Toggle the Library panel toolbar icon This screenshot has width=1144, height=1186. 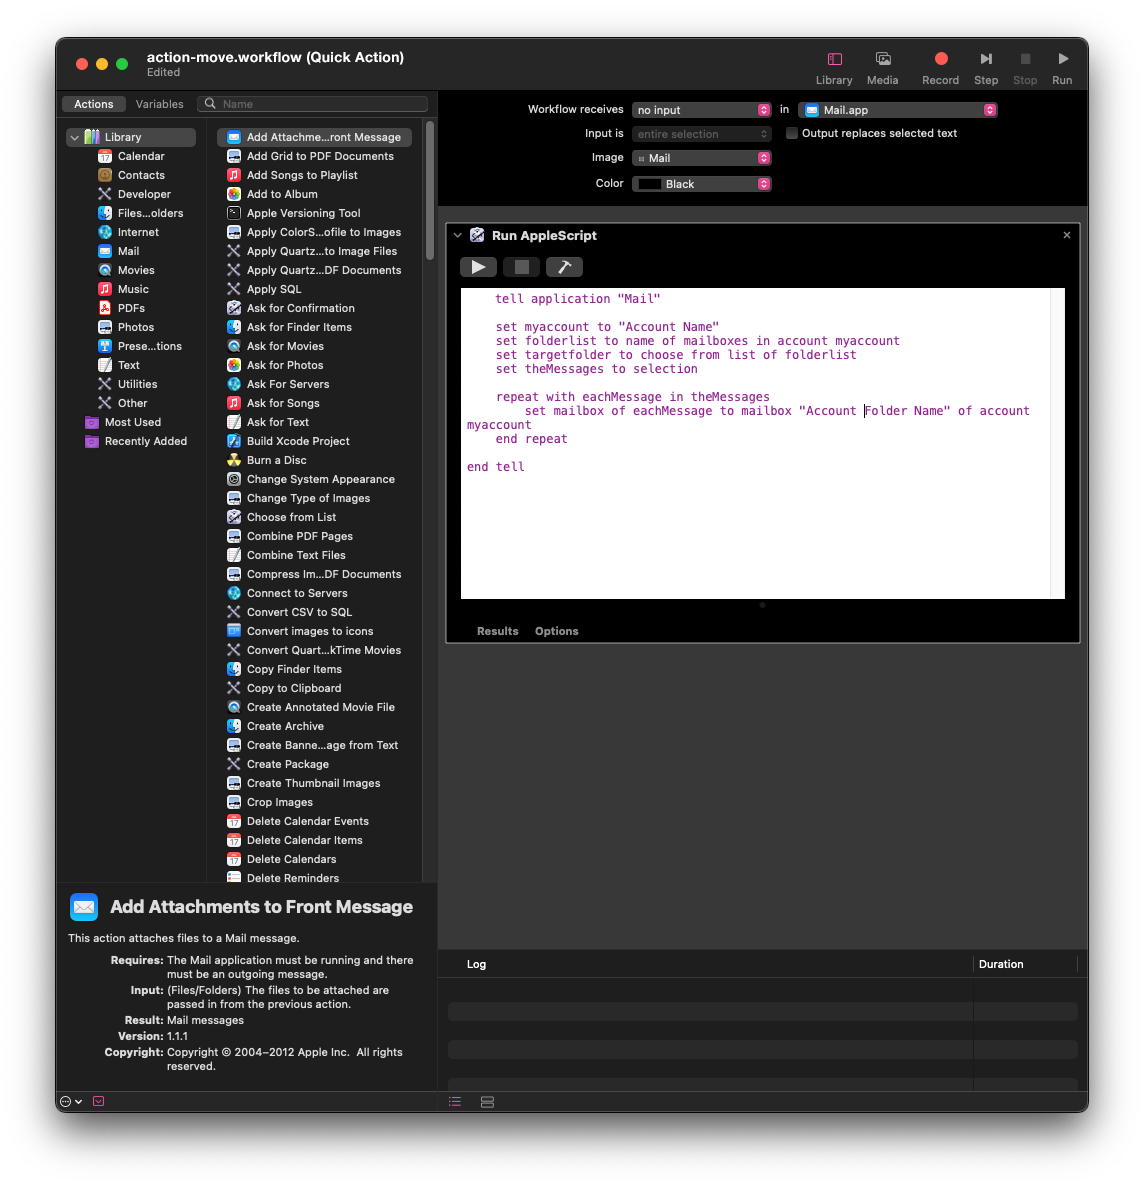834,59
